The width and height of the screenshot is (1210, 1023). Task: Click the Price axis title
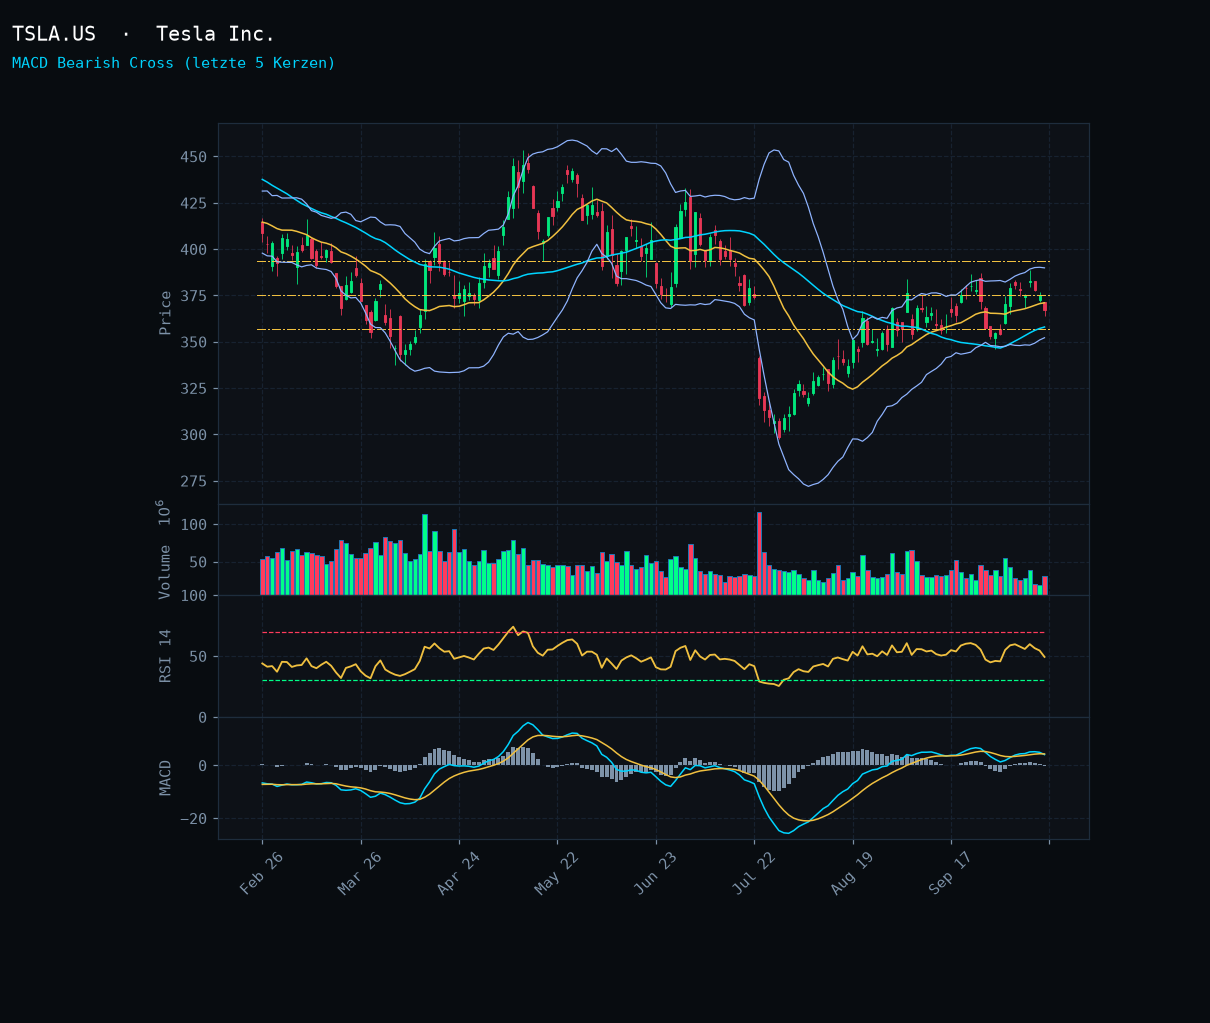tap(166, 312)
